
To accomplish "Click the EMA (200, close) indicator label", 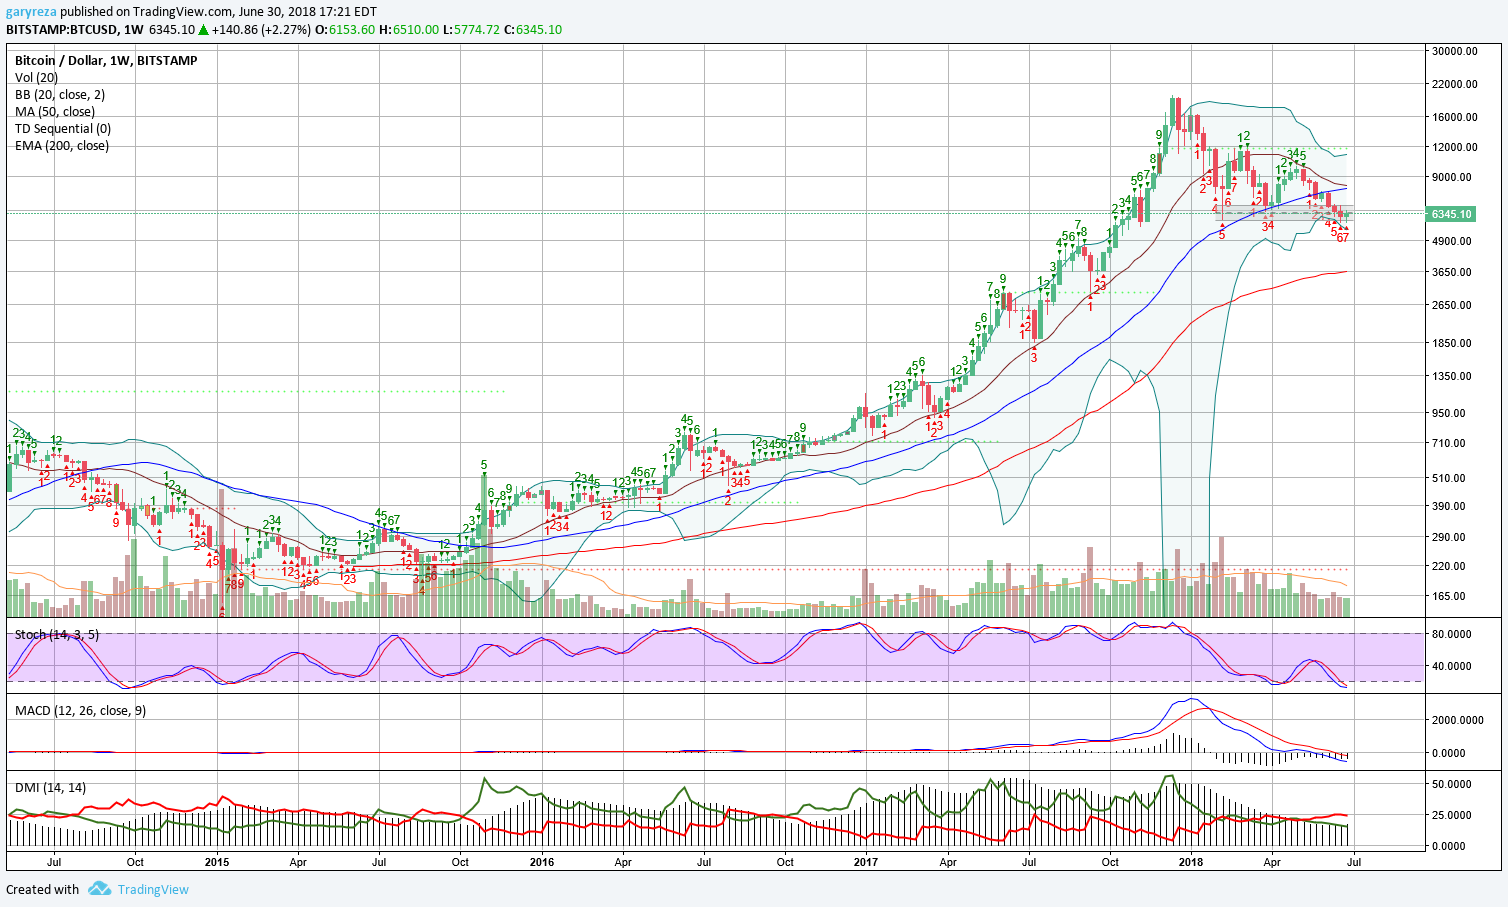I will (x=62, y=146).
